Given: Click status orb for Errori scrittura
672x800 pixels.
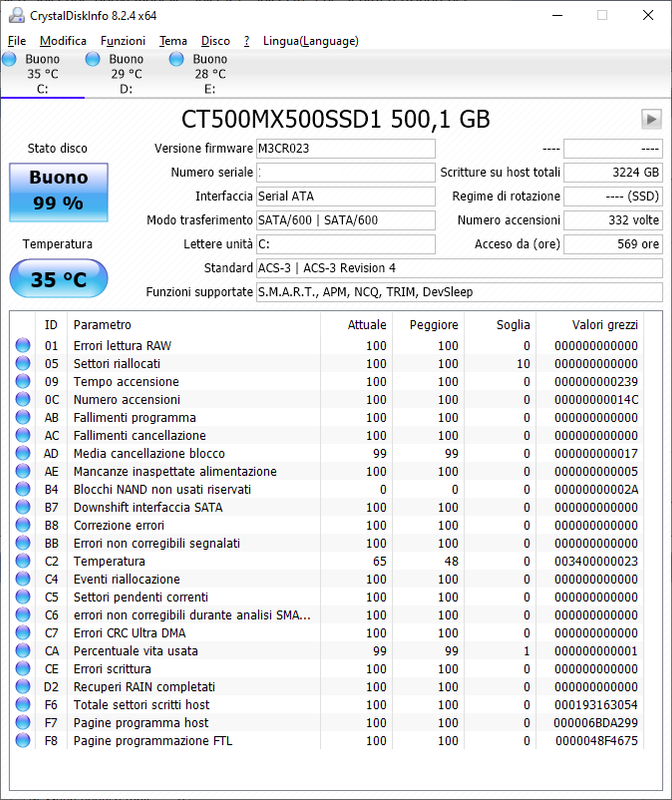Looking at the screenshot, I should 23,668.
